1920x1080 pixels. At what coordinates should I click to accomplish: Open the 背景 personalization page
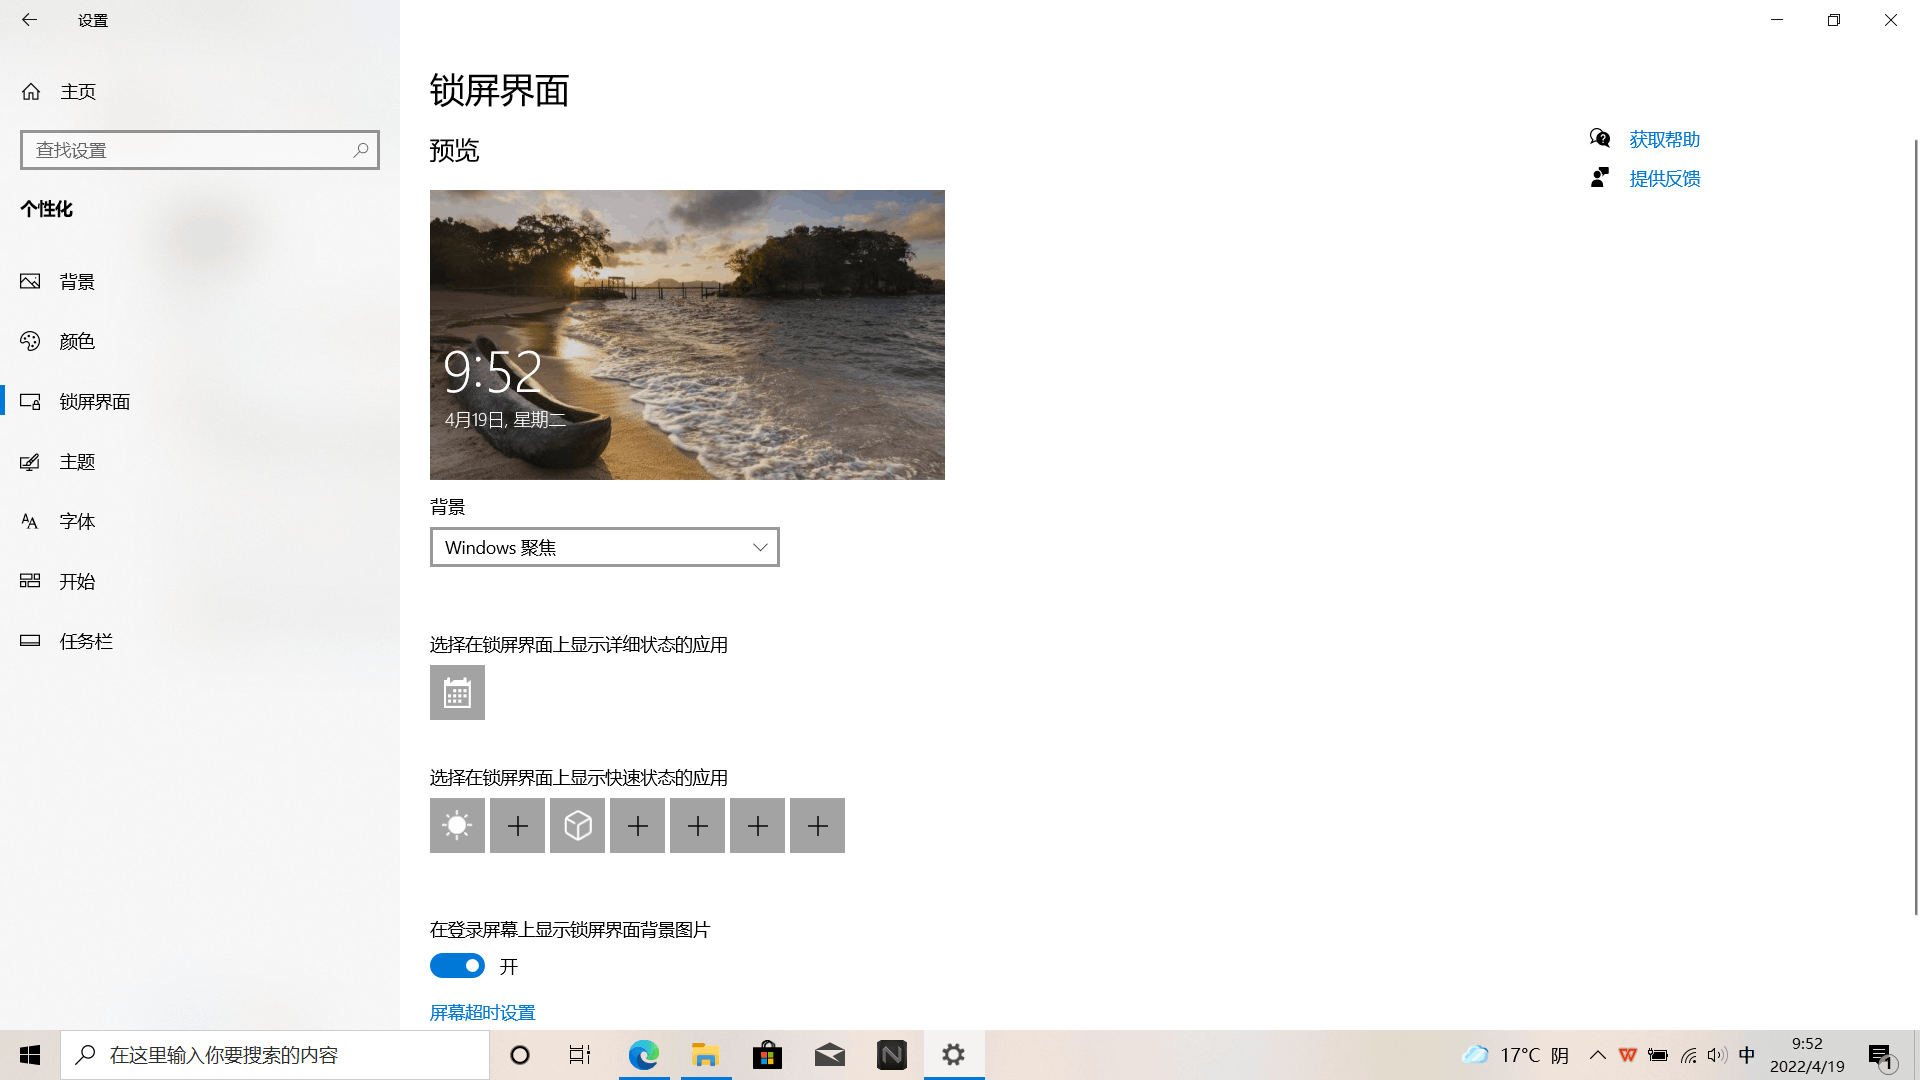click(77, 282)
